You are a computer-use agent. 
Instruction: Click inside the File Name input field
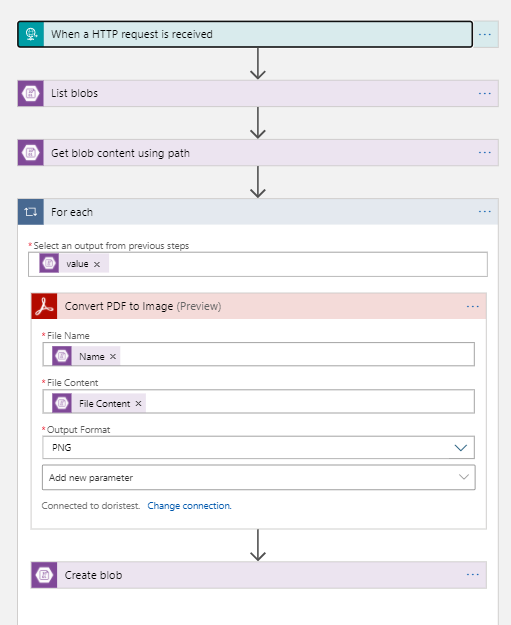258,354
